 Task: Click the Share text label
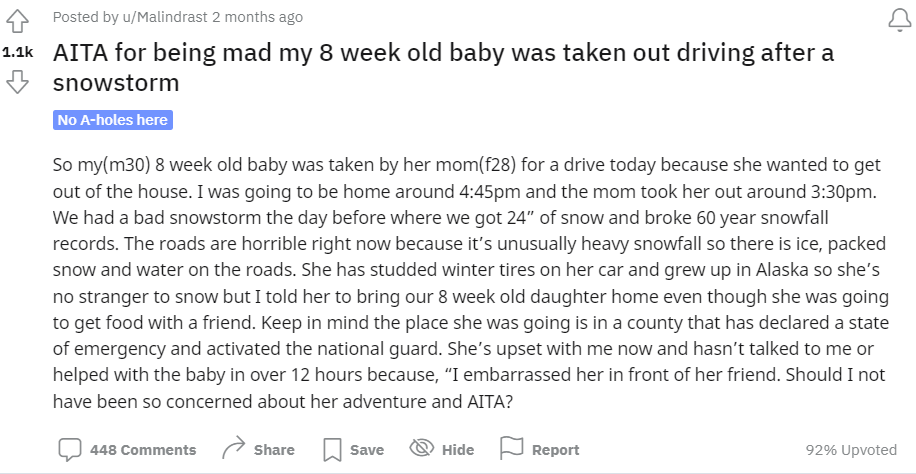(x=274, y=450)
